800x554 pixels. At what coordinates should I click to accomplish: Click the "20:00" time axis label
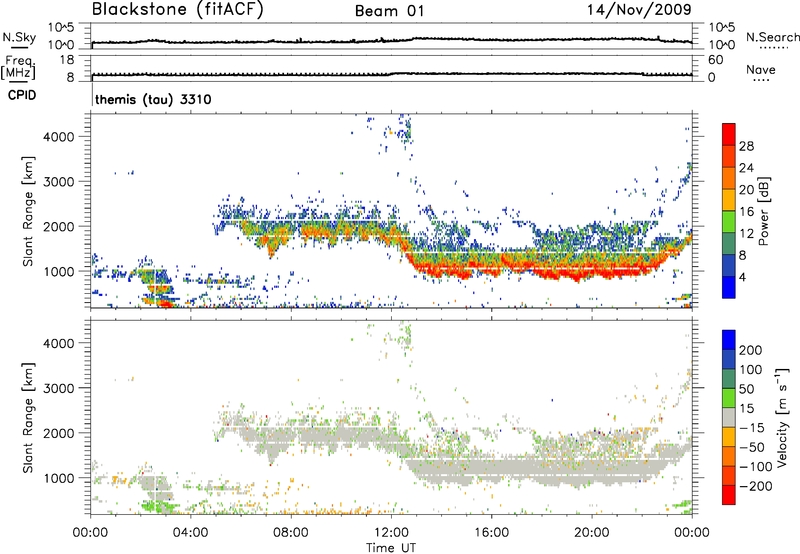pyautogui.click(x=591, y=533)
